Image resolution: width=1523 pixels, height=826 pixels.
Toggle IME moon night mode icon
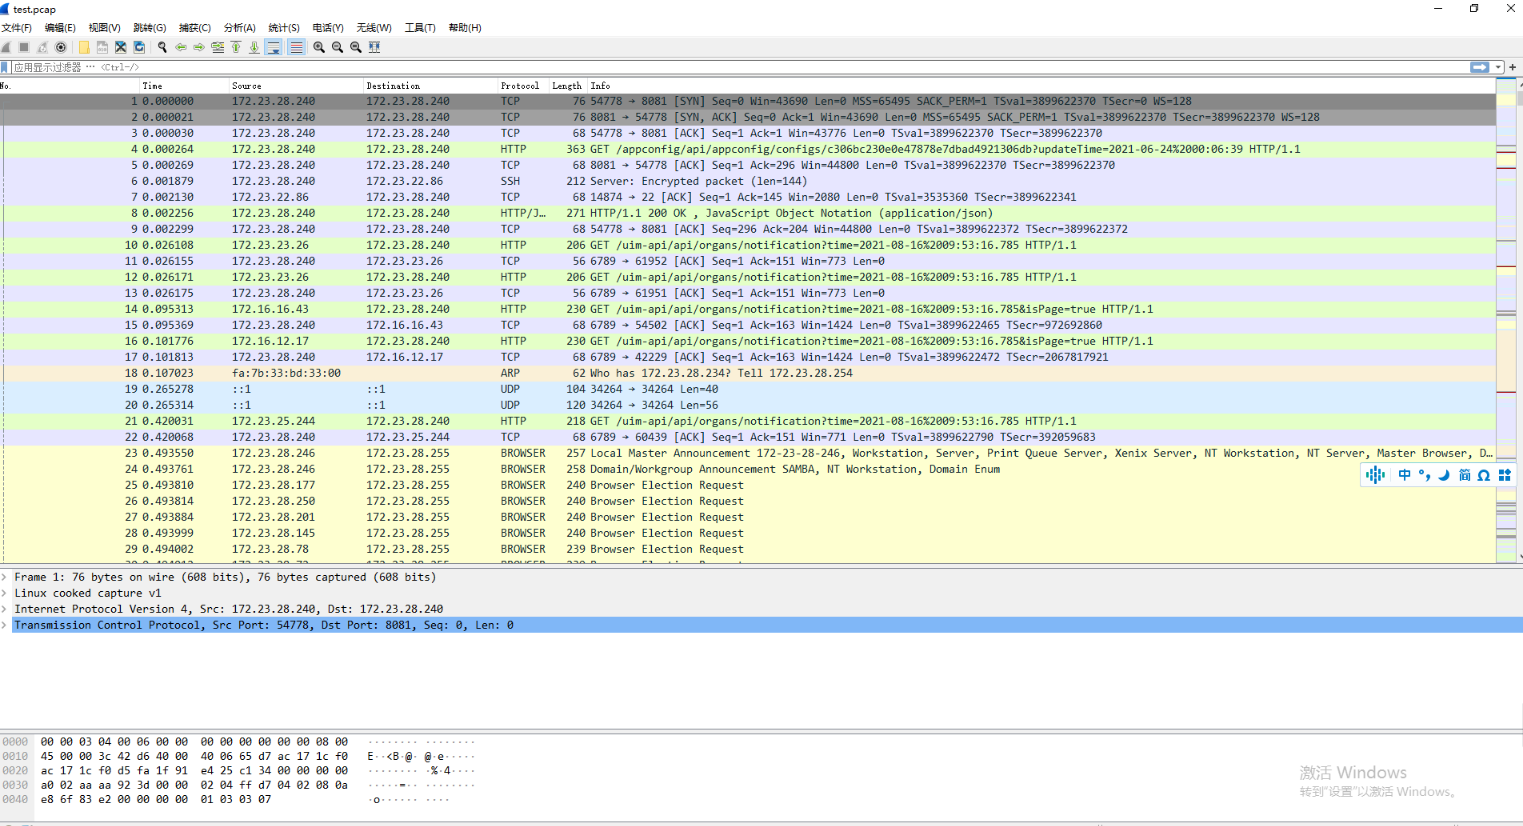point(1444,475)
